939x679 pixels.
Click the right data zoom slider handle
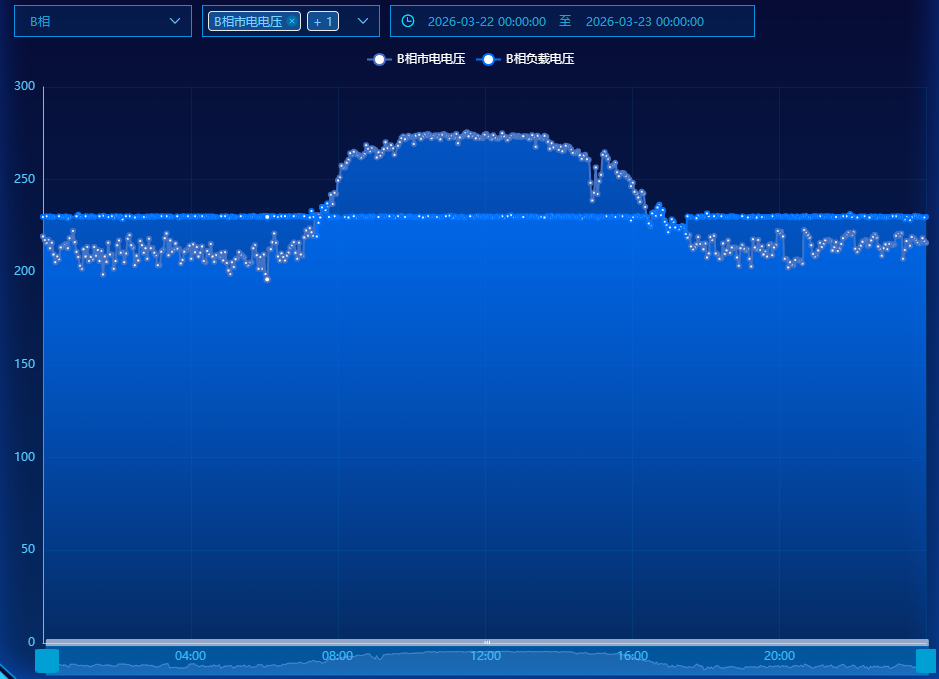pyautogui.click(x=926, y=661)
